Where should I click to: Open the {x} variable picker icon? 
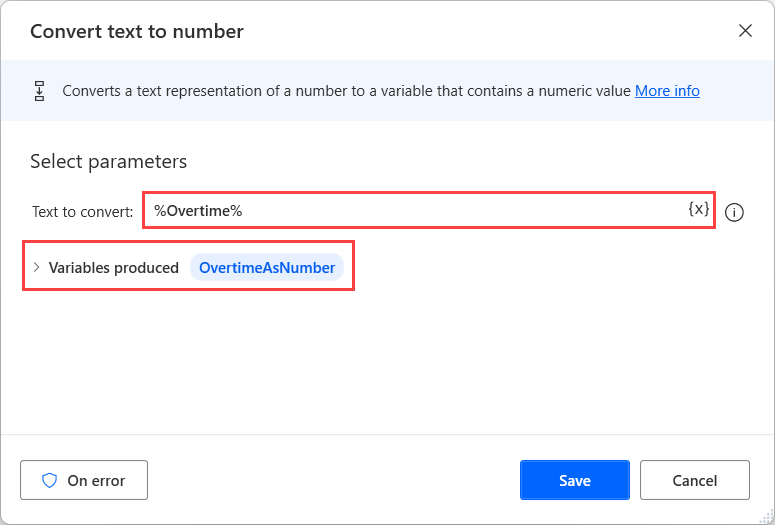point(699,210)
